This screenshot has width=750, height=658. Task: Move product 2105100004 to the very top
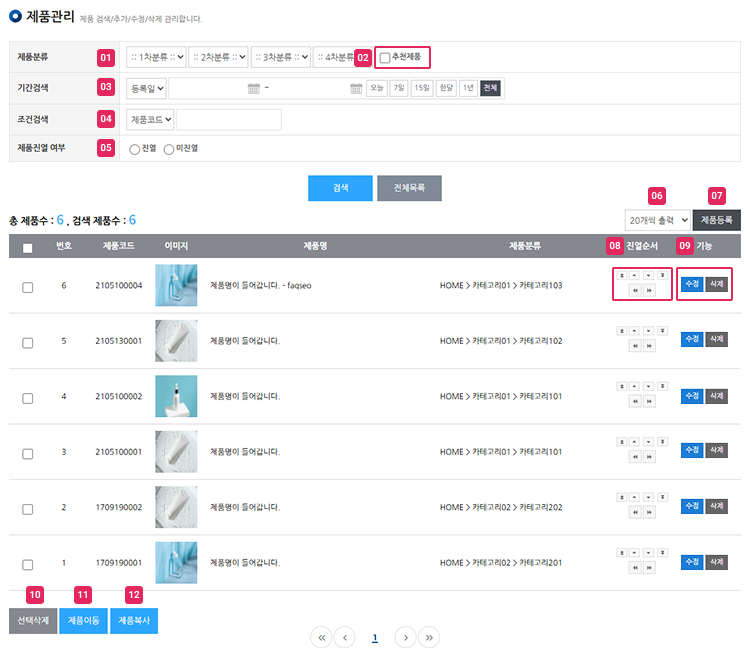(x=621, y=275)
